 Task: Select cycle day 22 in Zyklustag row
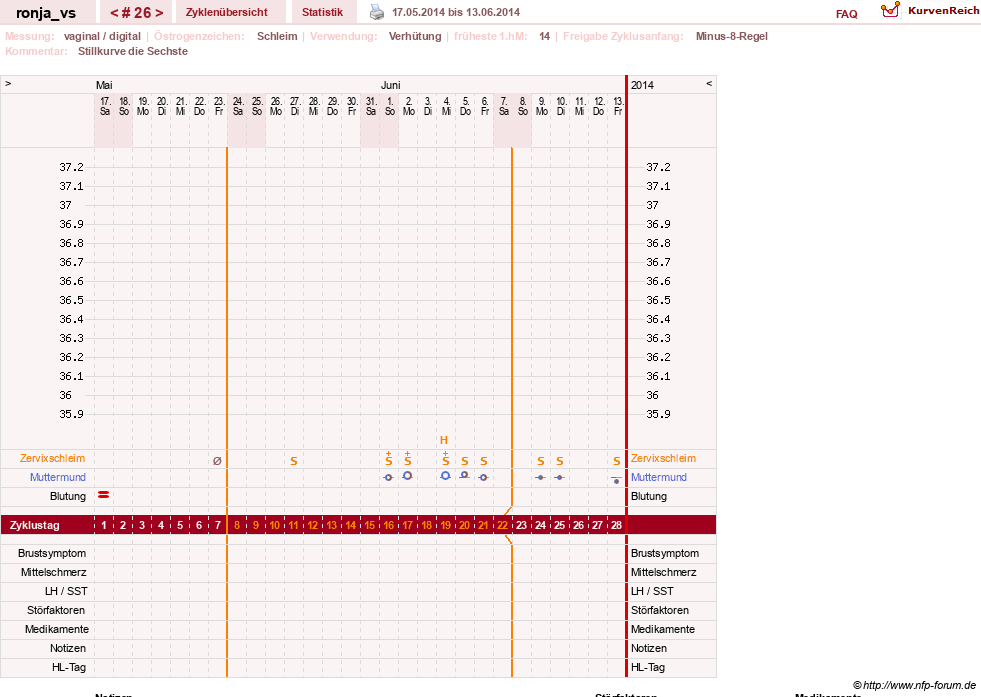click(x=502, y=525)
